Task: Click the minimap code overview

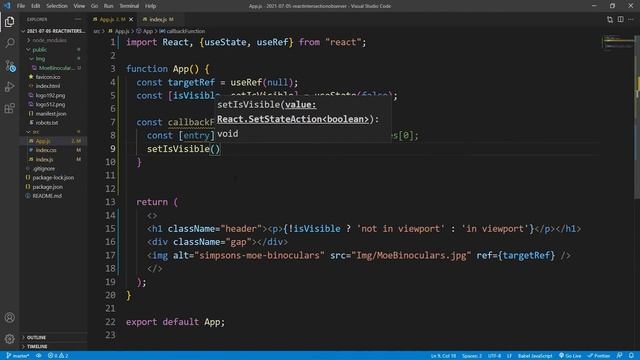Action: point(618,42)
